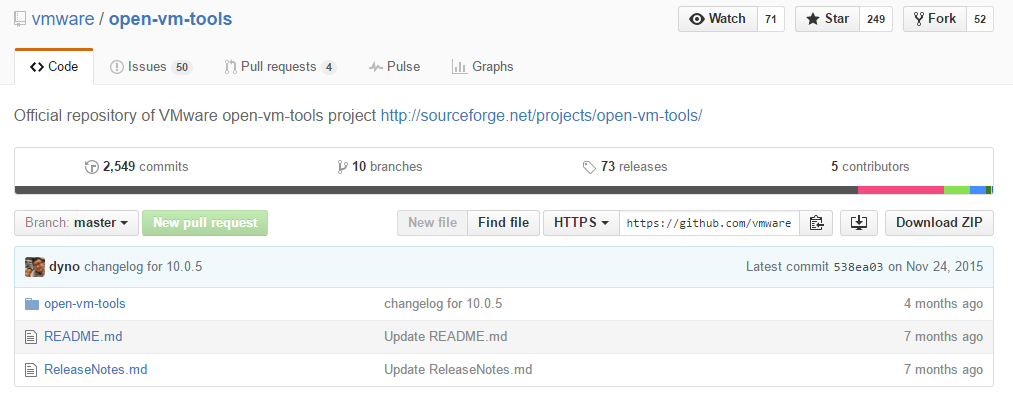Screen dimensions: 1013x396
Task: View the 10 branches
Action: tap(380, 167)
